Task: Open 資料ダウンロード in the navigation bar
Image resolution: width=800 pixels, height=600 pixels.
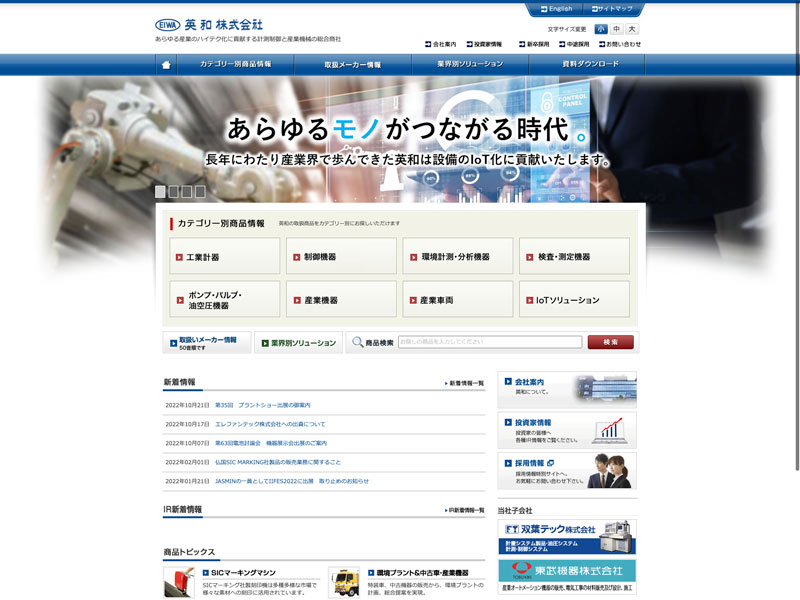Action: (590, 64)
